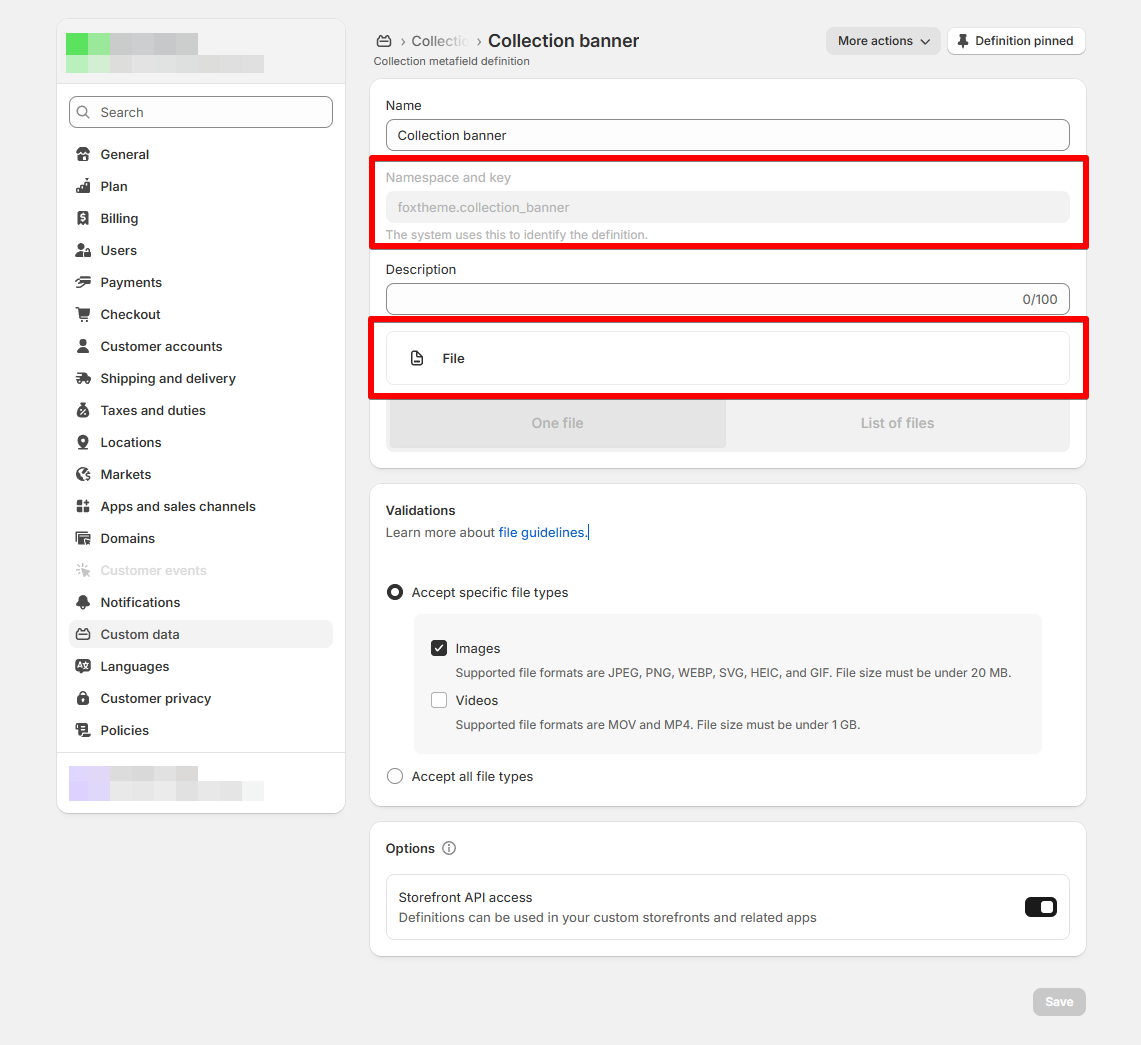The height and width of the screenshot is (1045, 1141).
Task: Click the Notifications bell icon
Action: (x=83, y=602)
